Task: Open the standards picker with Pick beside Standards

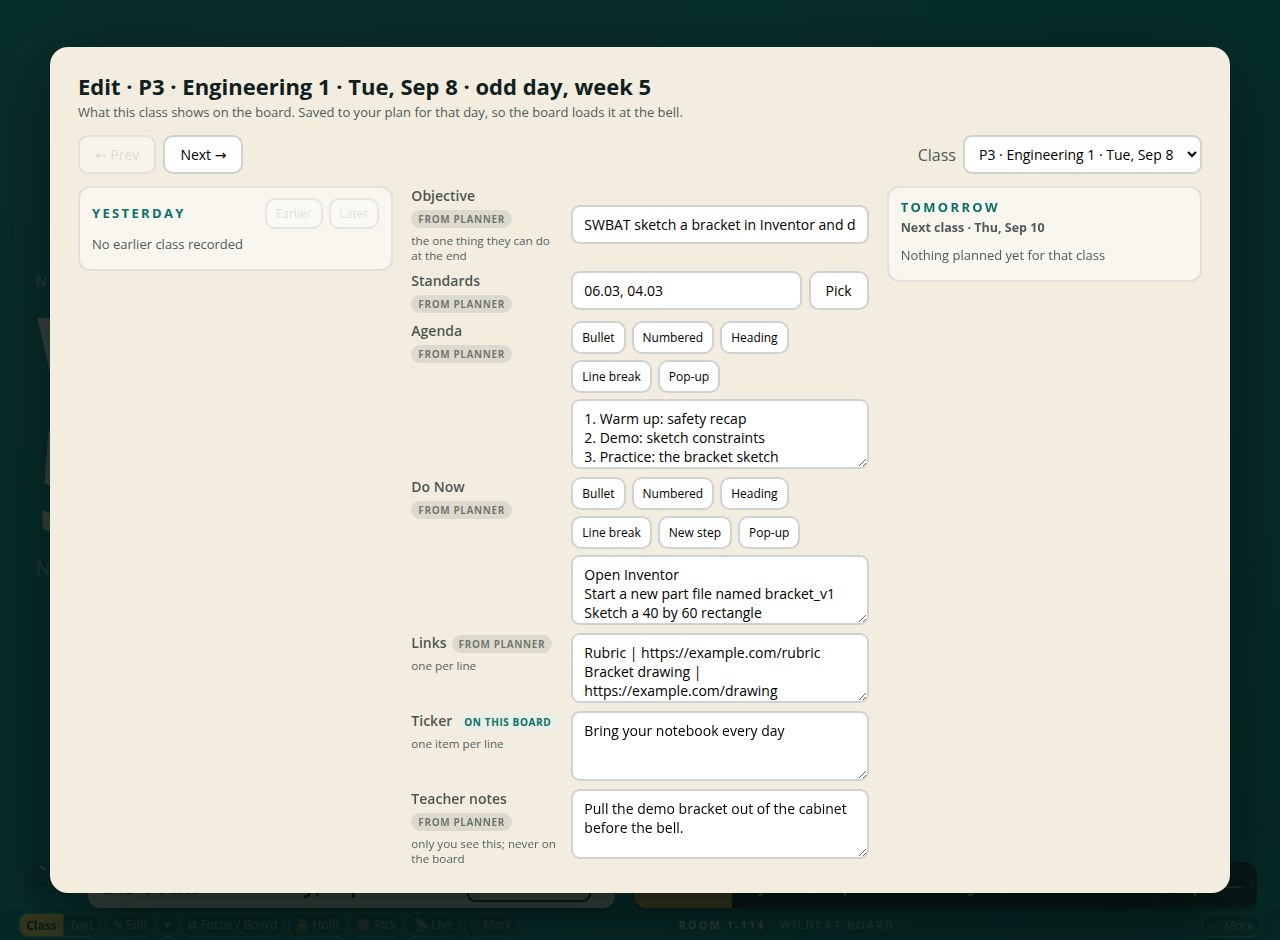Action: [x=839, y=291]
